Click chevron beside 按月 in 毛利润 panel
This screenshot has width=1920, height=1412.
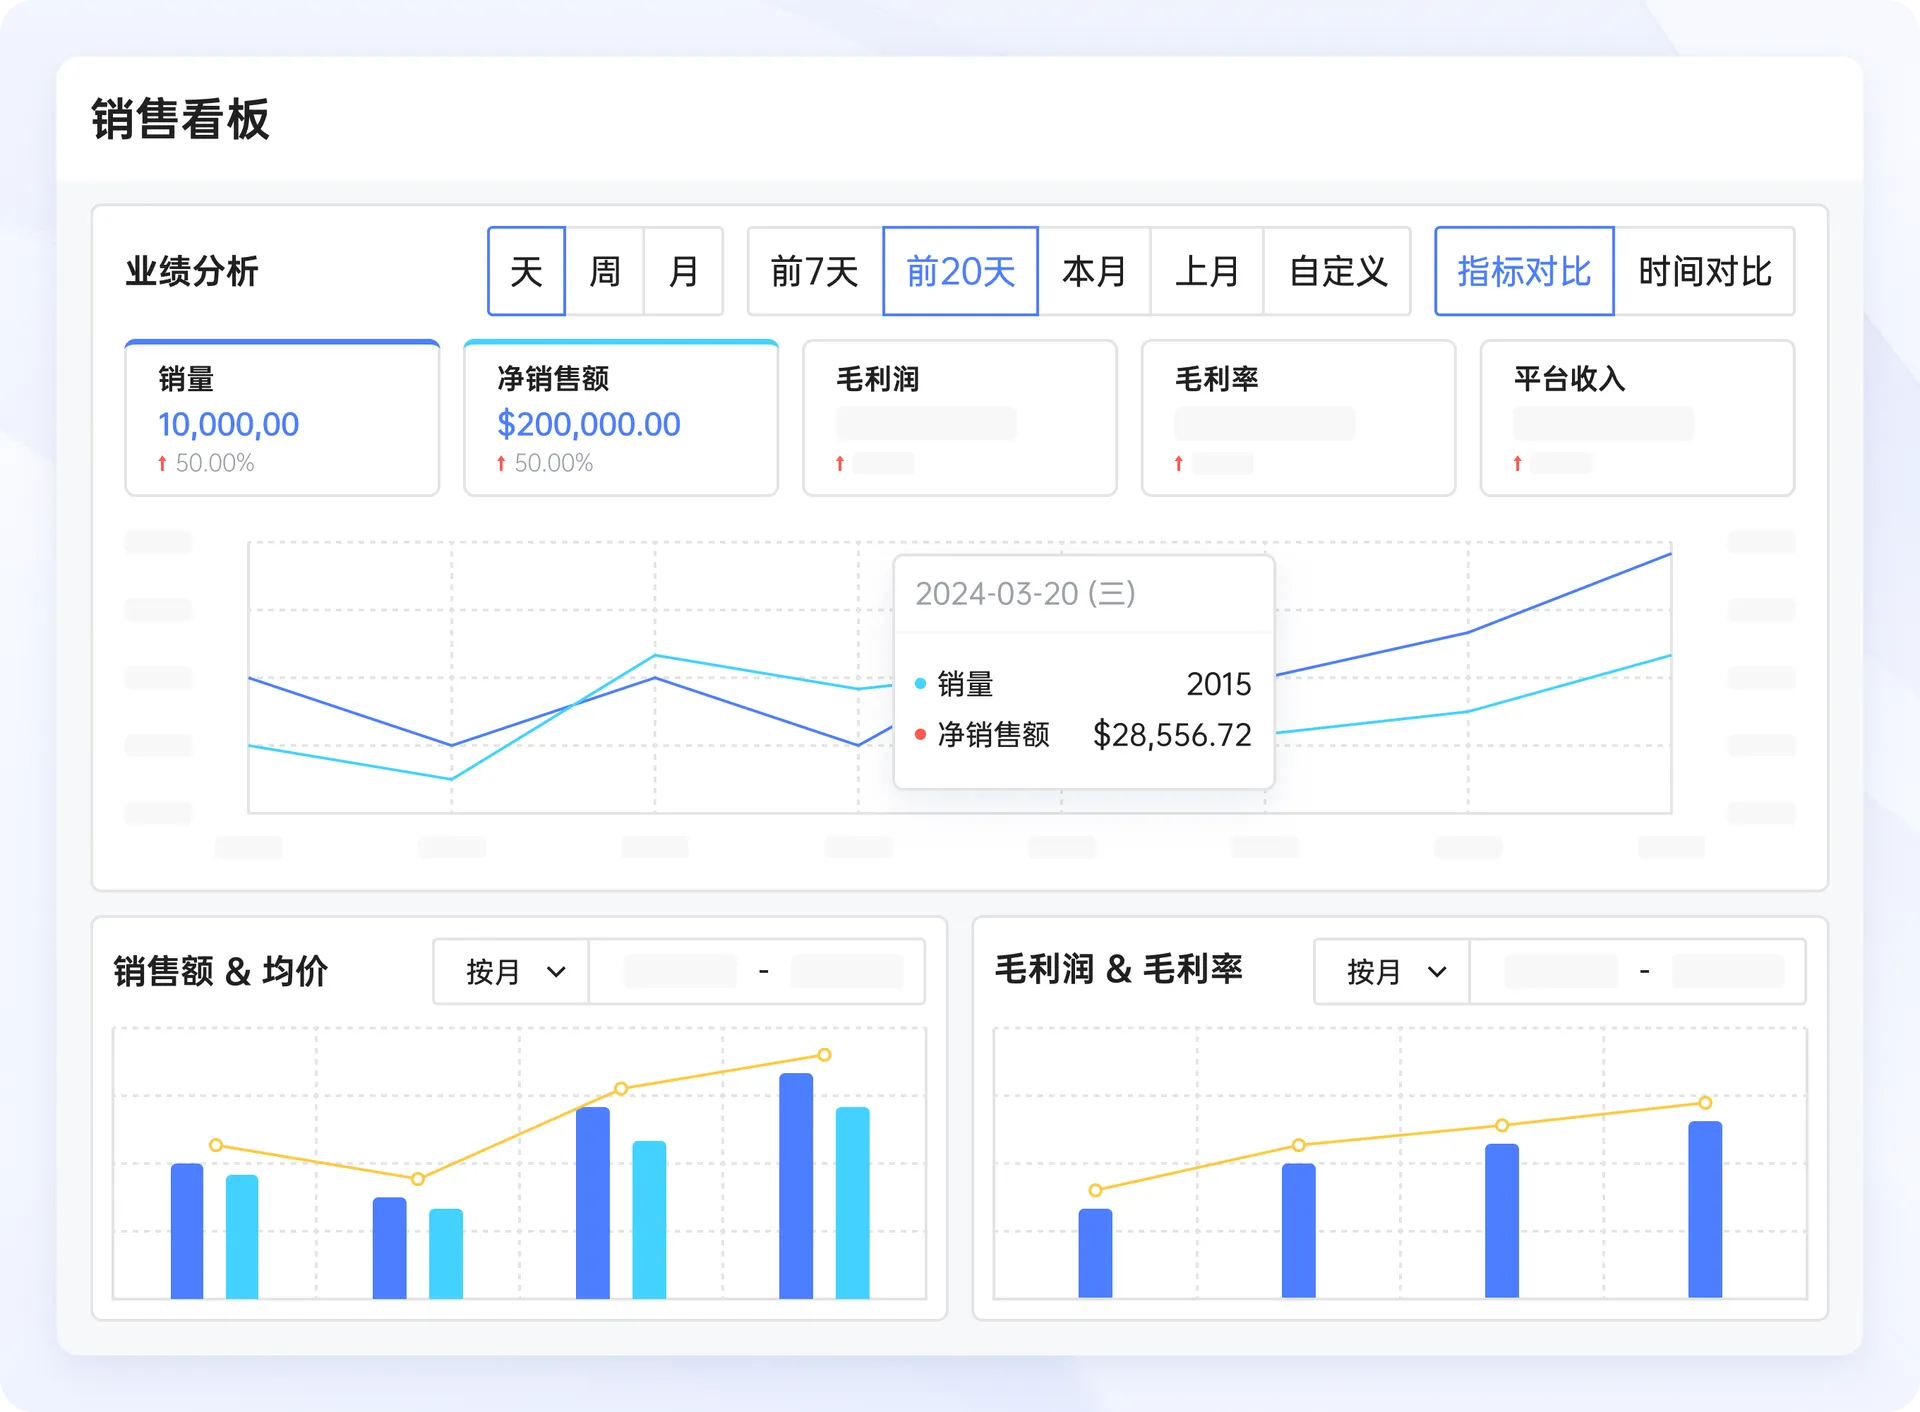1437,972
